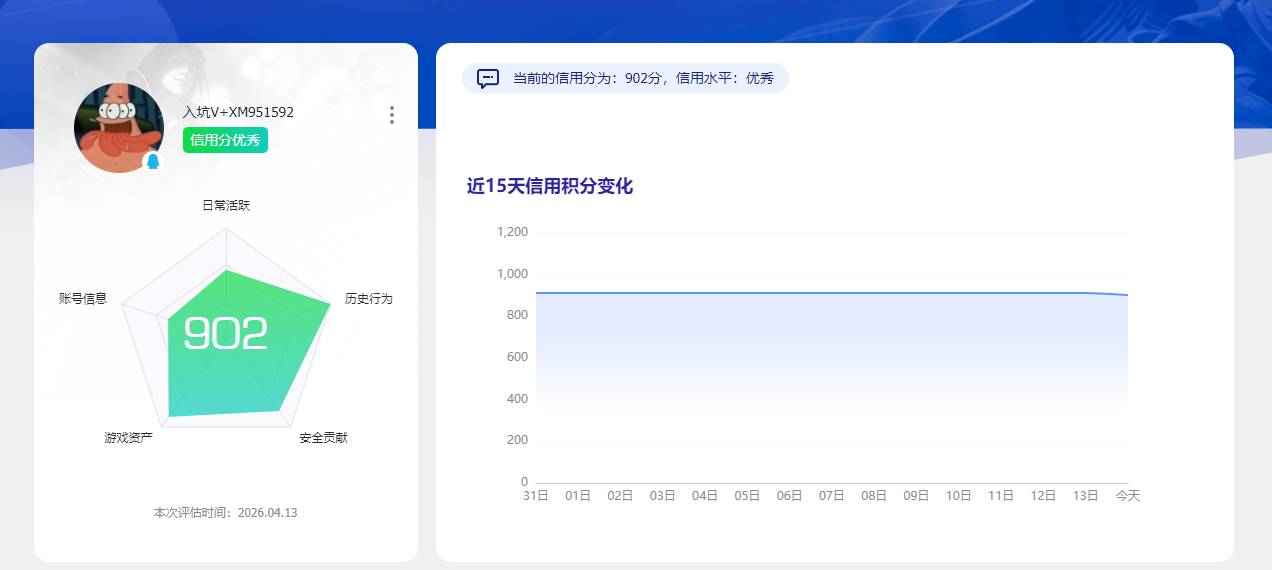Click the 01日 x-axis date label

pyautogui.click(x=578, y=496)
